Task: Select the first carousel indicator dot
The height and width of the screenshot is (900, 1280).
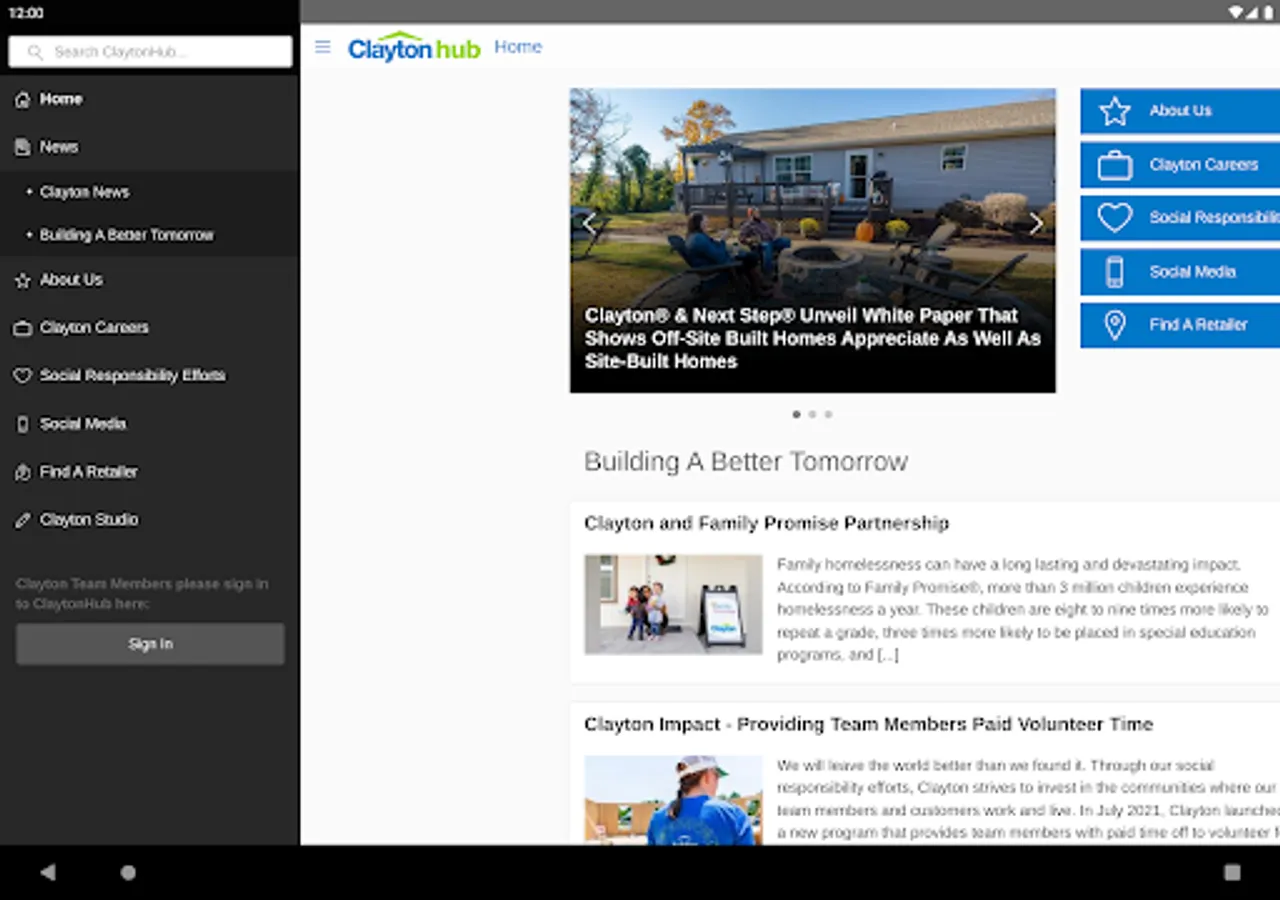Action: pos(796,414)
